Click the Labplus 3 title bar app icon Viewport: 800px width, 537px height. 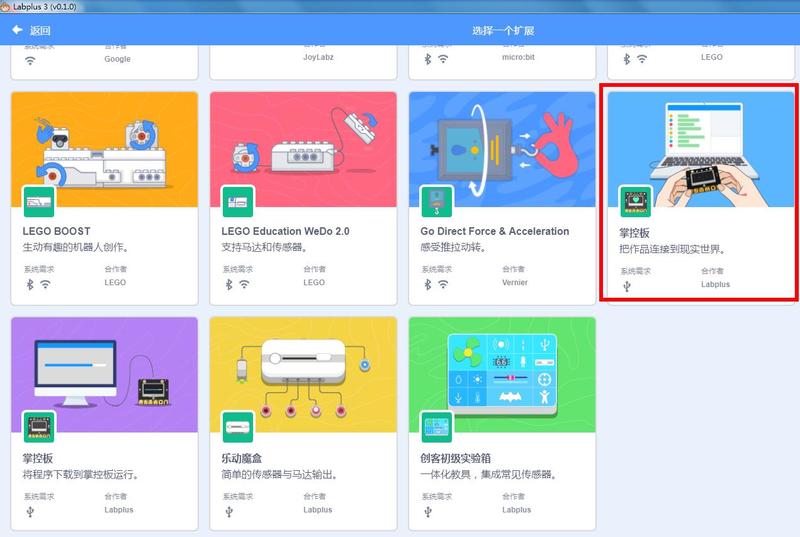tap(5, 7)
